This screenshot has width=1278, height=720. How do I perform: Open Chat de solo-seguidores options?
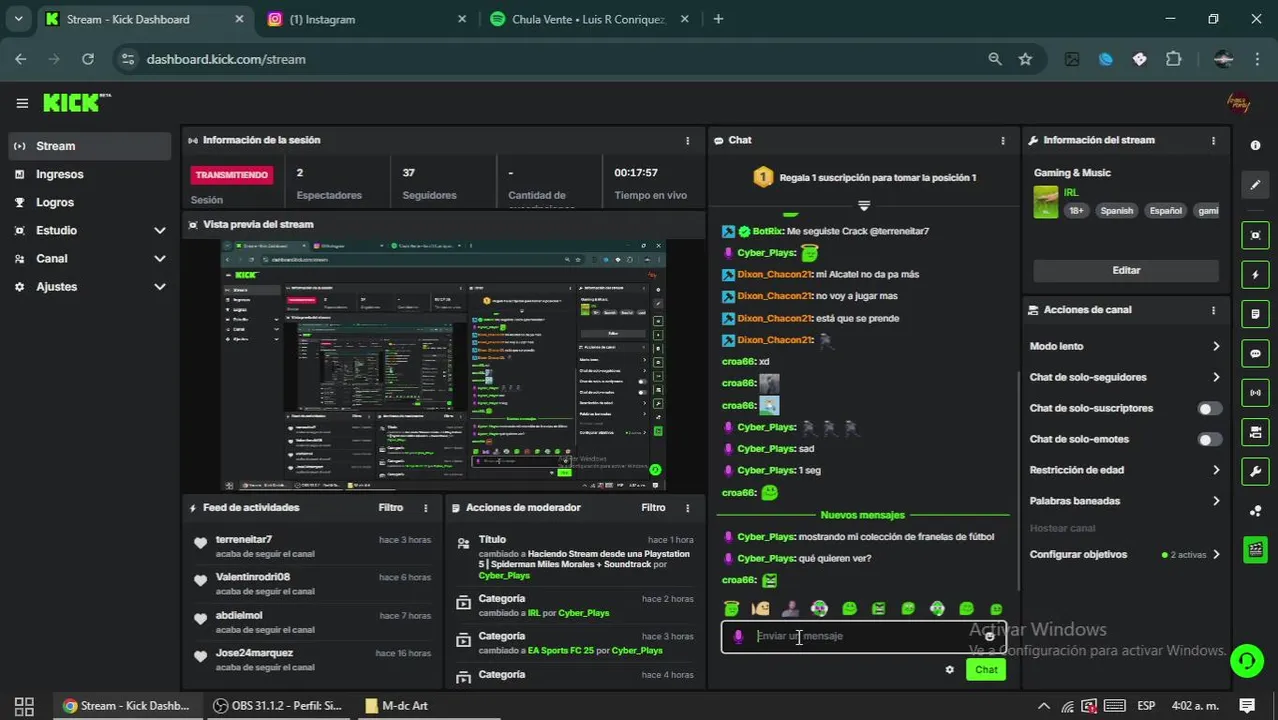click(1125, 377)
